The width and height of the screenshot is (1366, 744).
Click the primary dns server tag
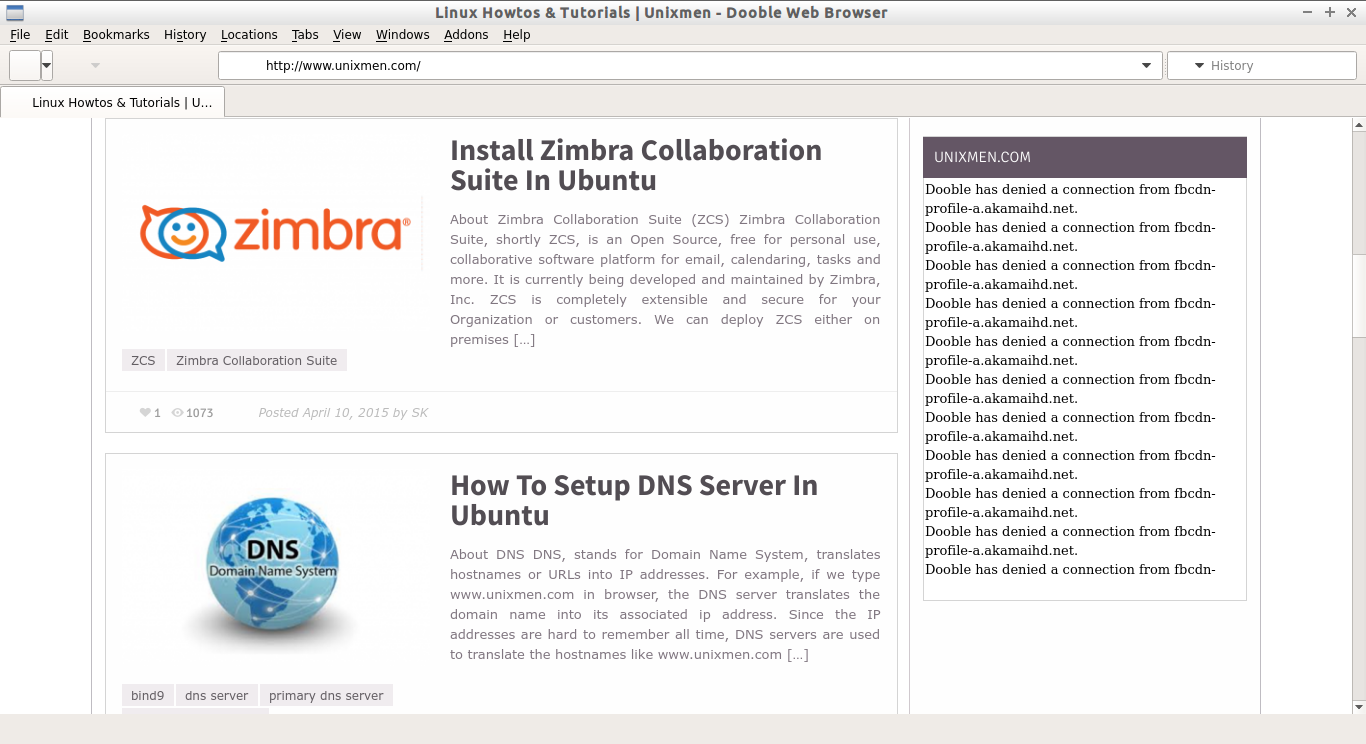click(326, 695)
